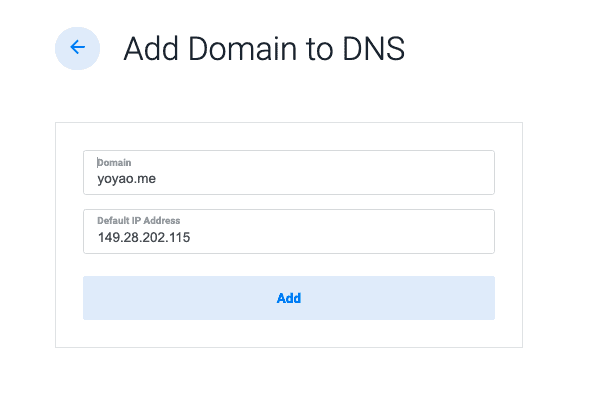Place cursor at end of IP address text
The image size is (594, 400).
pos(191,238)
